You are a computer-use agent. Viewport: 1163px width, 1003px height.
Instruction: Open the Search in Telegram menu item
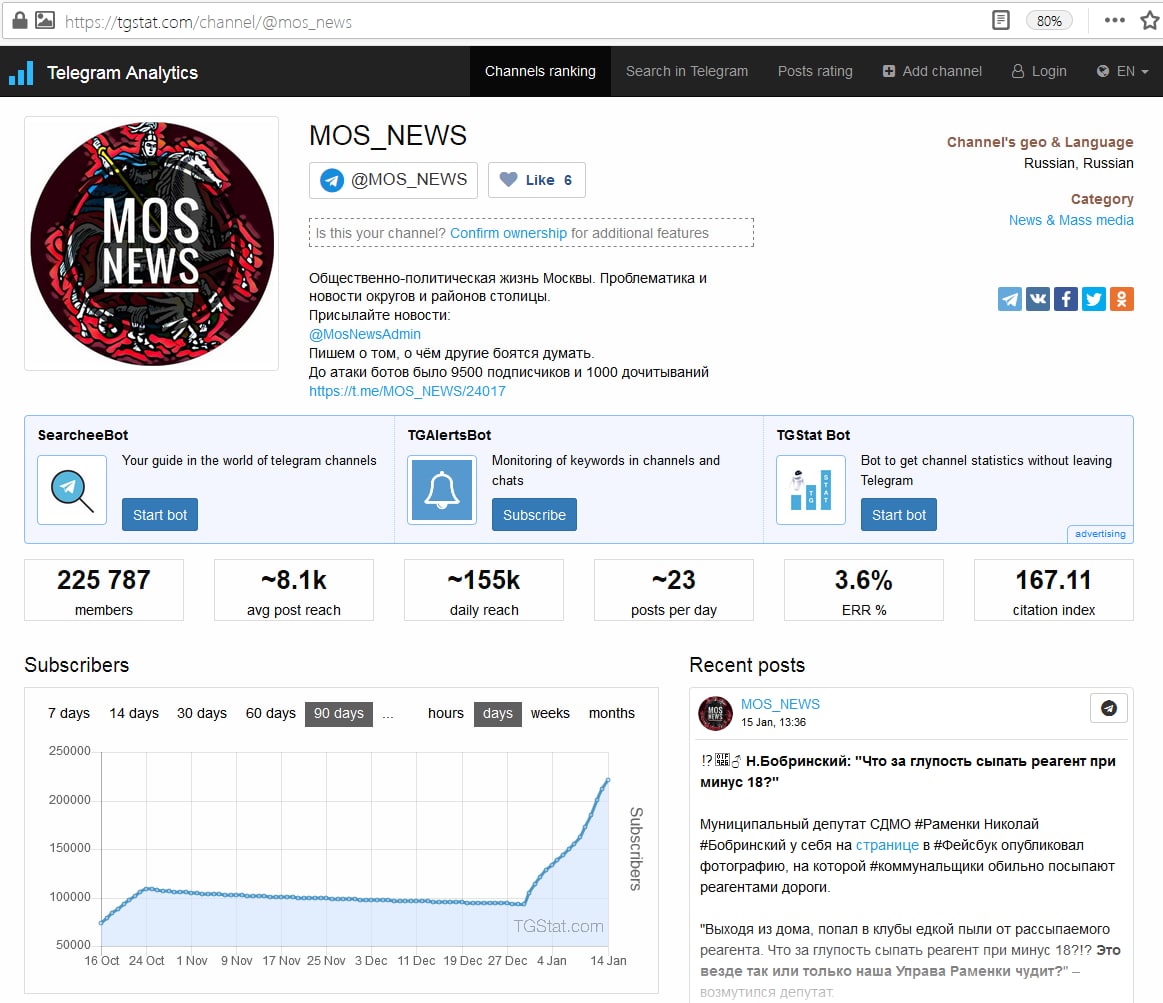tap(687, 71)
